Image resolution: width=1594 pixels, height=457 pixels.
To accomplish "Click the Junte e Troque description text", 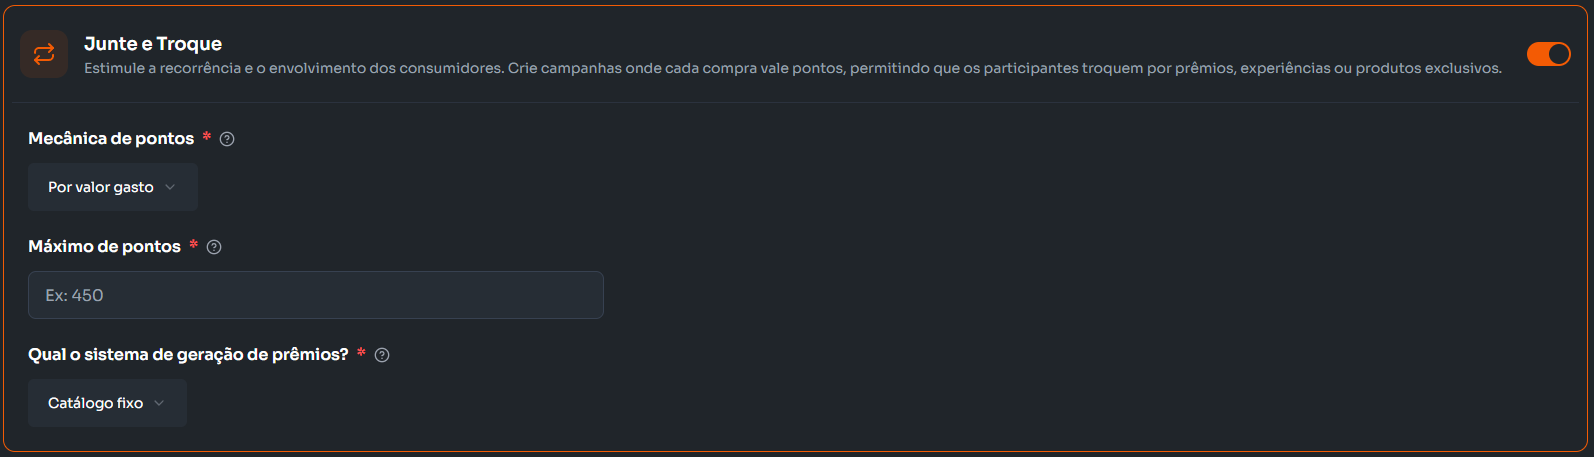I will [x=792, y=69].
